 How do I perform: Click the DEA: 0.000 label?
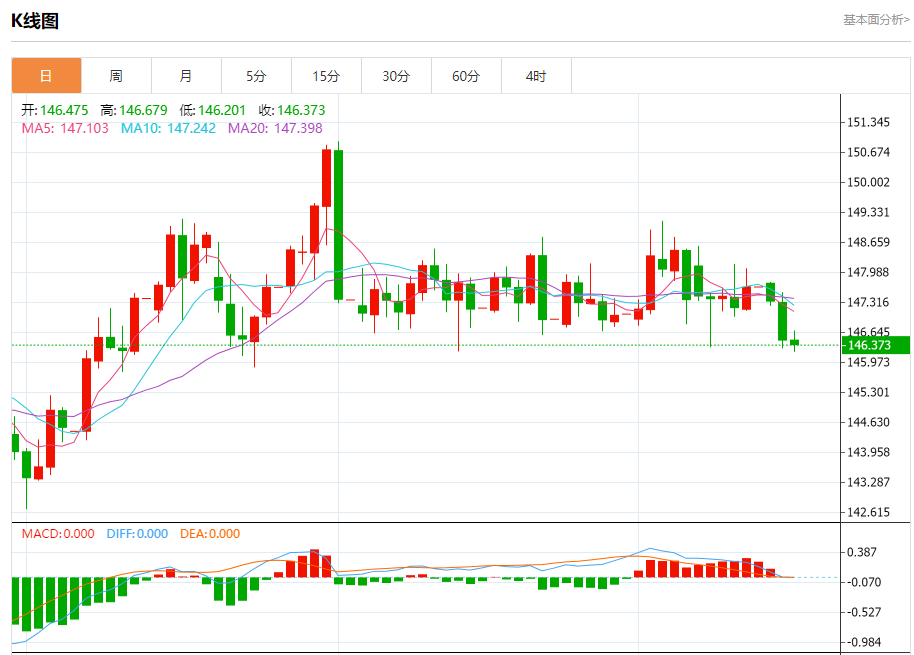tap(210, 534)
